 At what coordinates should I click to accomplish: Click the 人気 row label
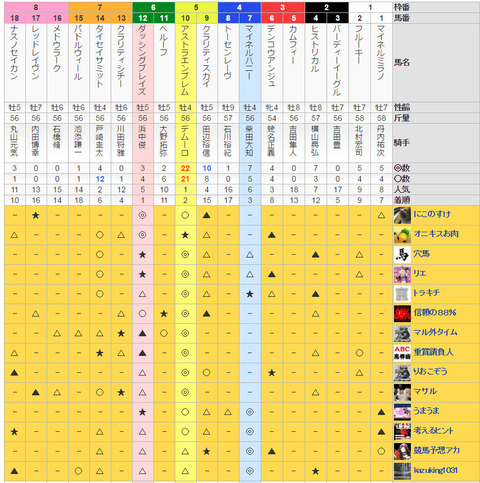click(401, 189)
